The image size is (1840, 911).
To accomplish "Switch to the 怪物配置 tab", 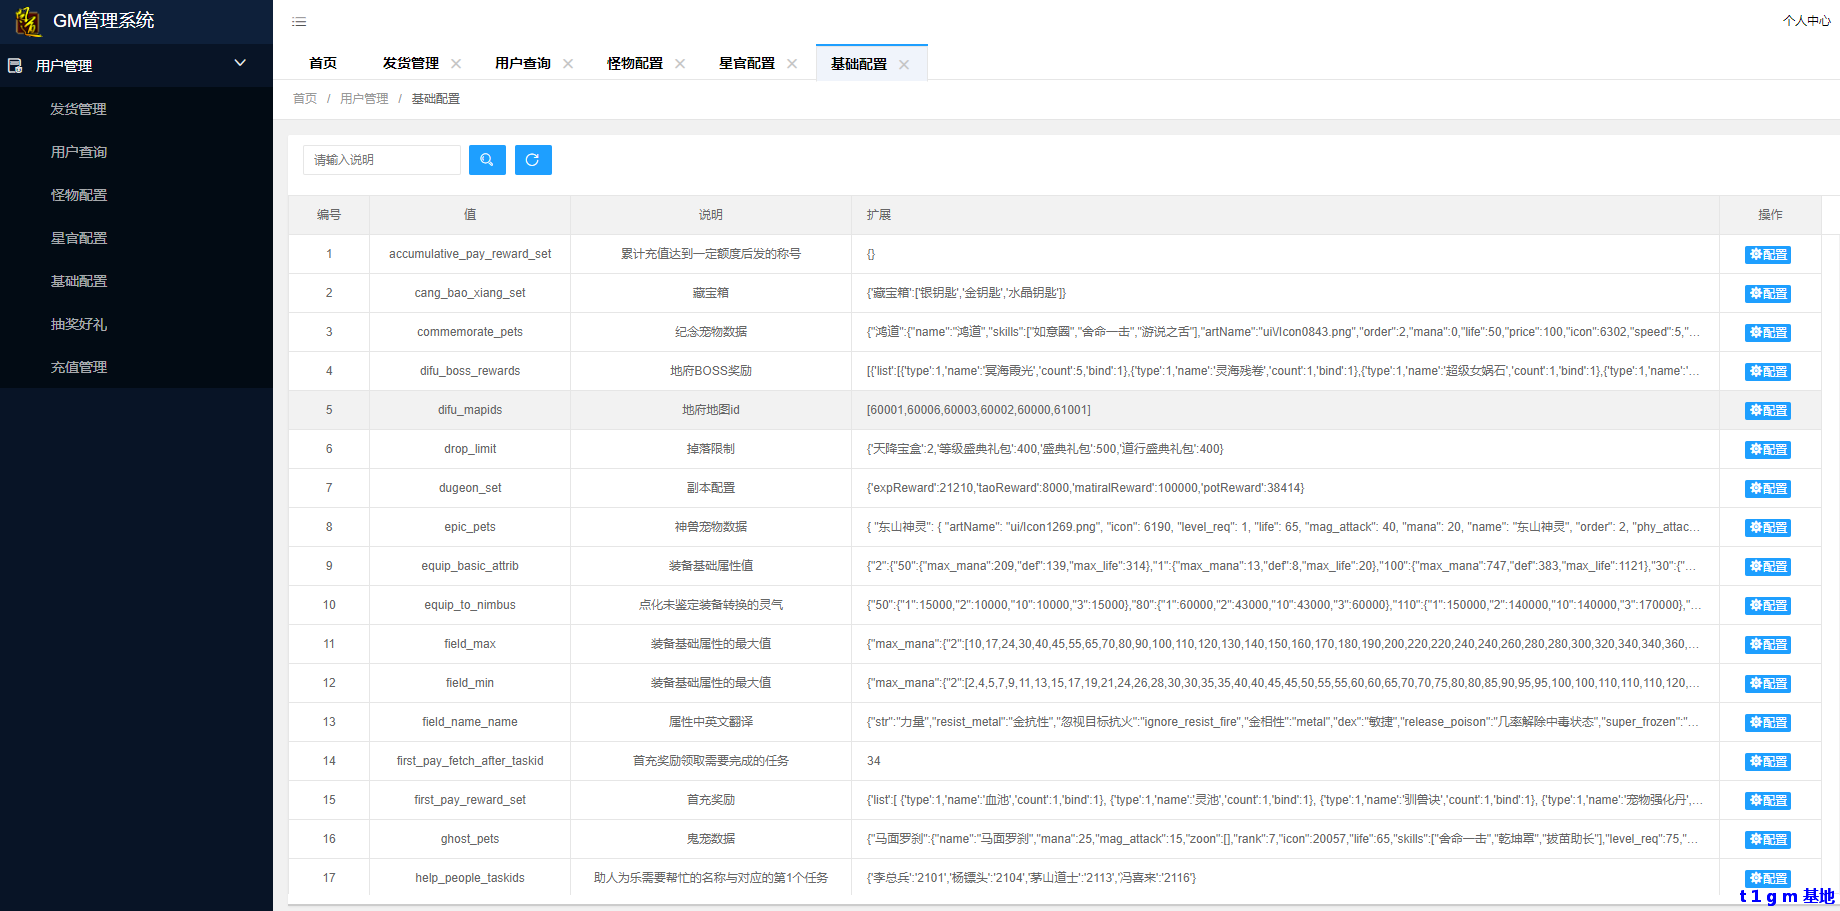I will 634,63.
